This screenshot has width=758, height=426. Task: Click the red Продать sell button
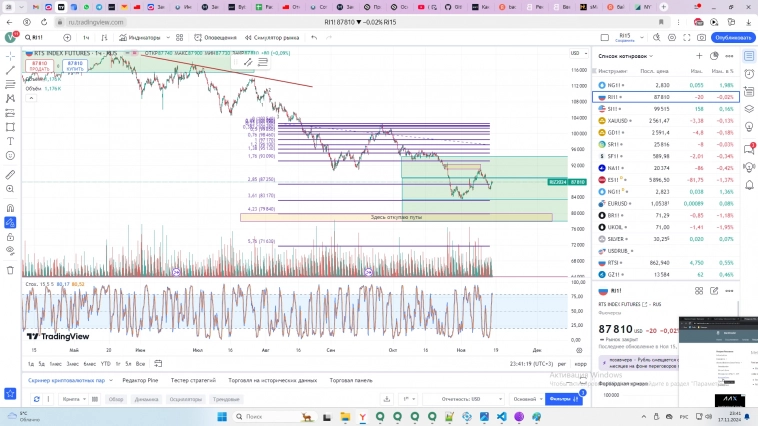pyautogui.click(x=39, y=65)
